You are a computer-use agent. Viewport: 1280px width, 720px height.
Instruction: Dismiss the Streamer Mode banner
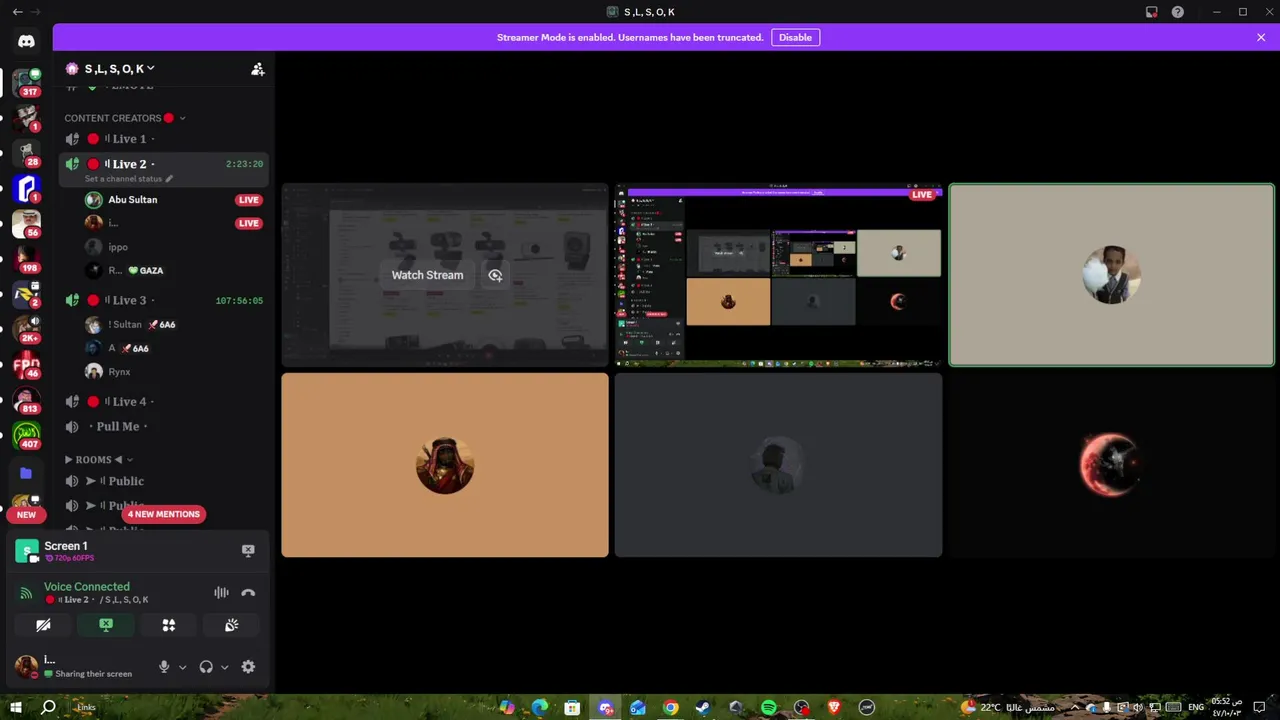click(x=1261, y=37)
